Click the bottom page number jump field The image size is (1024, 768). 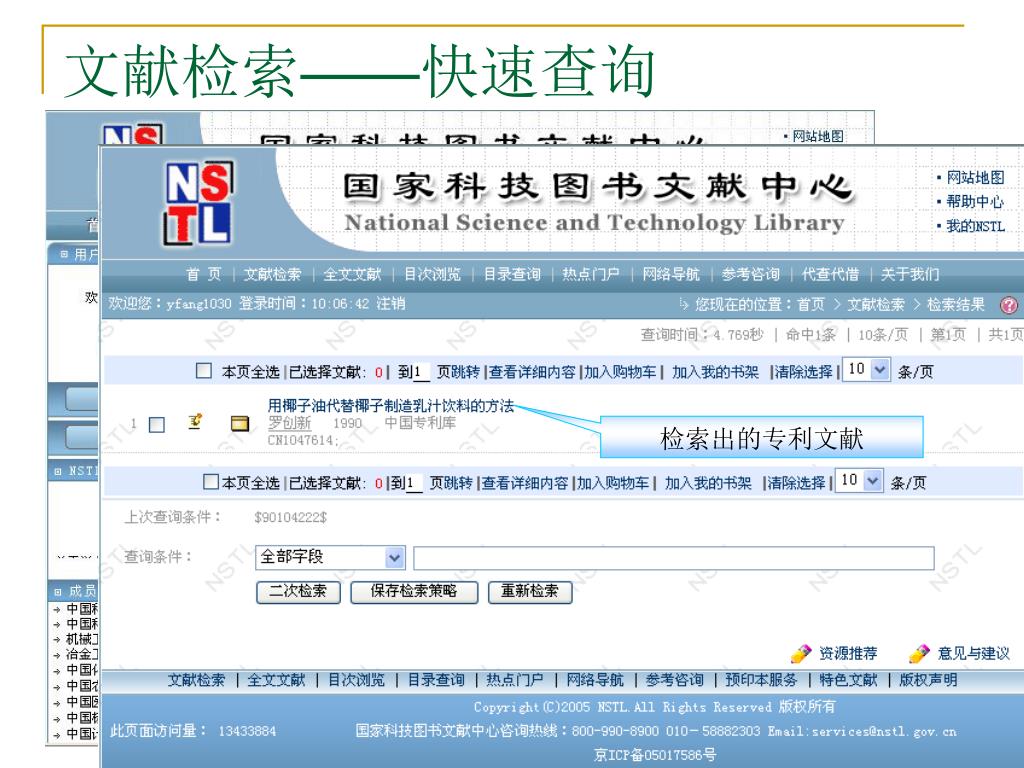coord(414,483)
